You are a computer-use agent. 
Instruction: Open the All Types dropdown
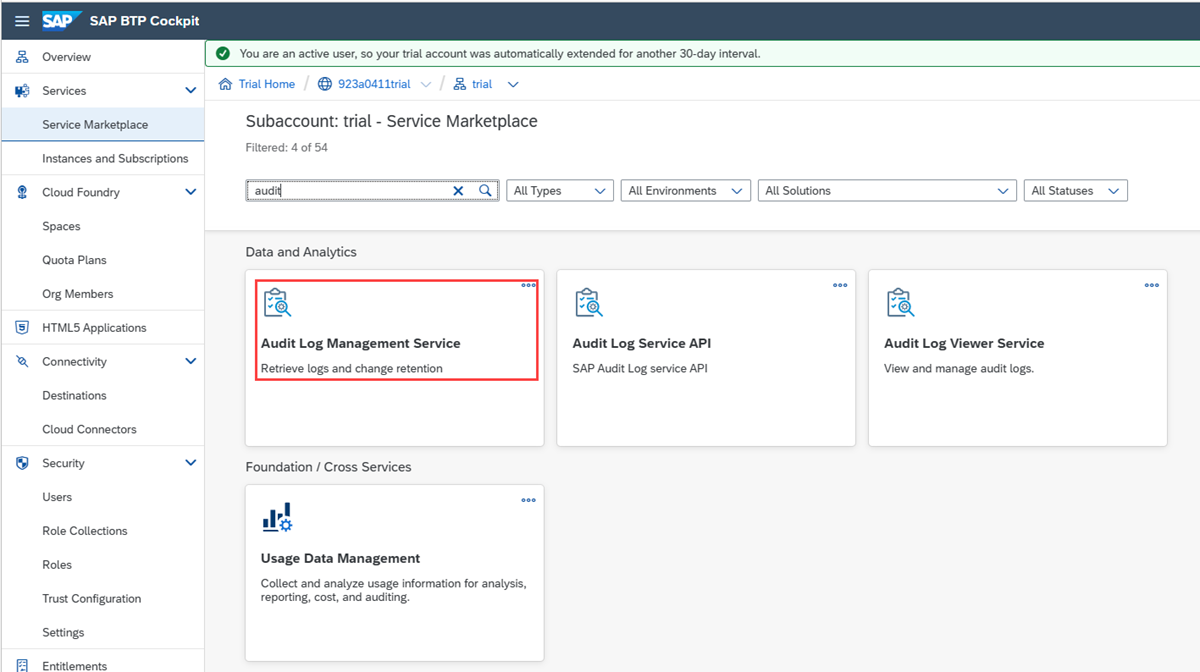(559, 190)
